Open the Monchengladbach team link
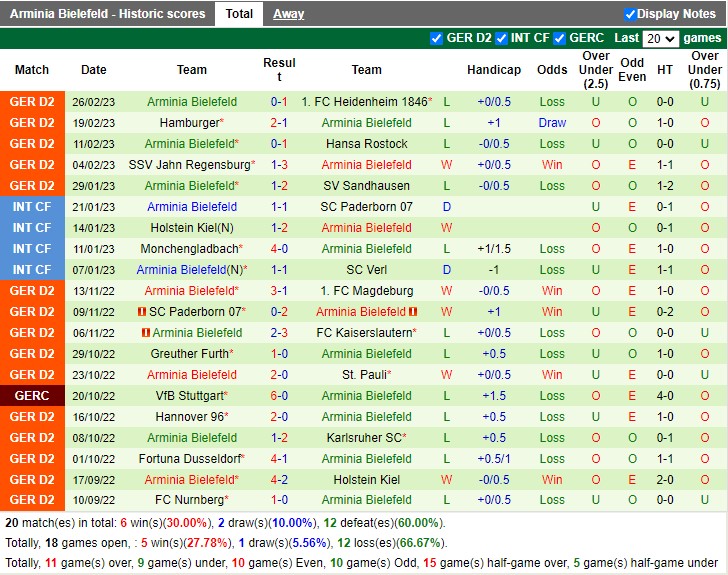The height and width of the screenshot is (575, 728). [x=189, y=249]
